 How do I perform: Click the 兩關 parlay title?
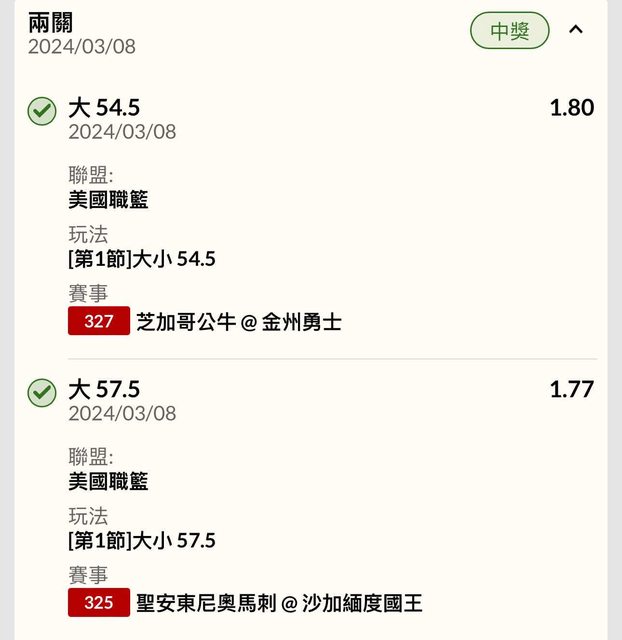point(51,23)
